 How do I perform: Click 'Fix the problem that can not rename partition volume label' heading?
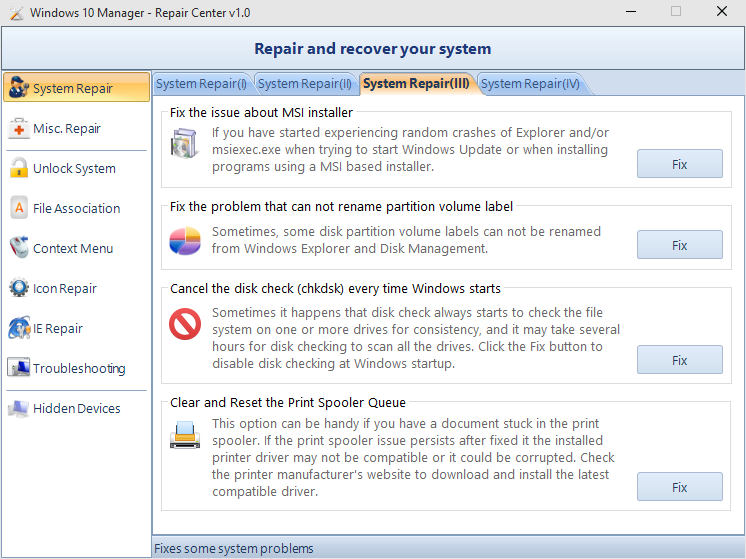click(x=341, y=206)
